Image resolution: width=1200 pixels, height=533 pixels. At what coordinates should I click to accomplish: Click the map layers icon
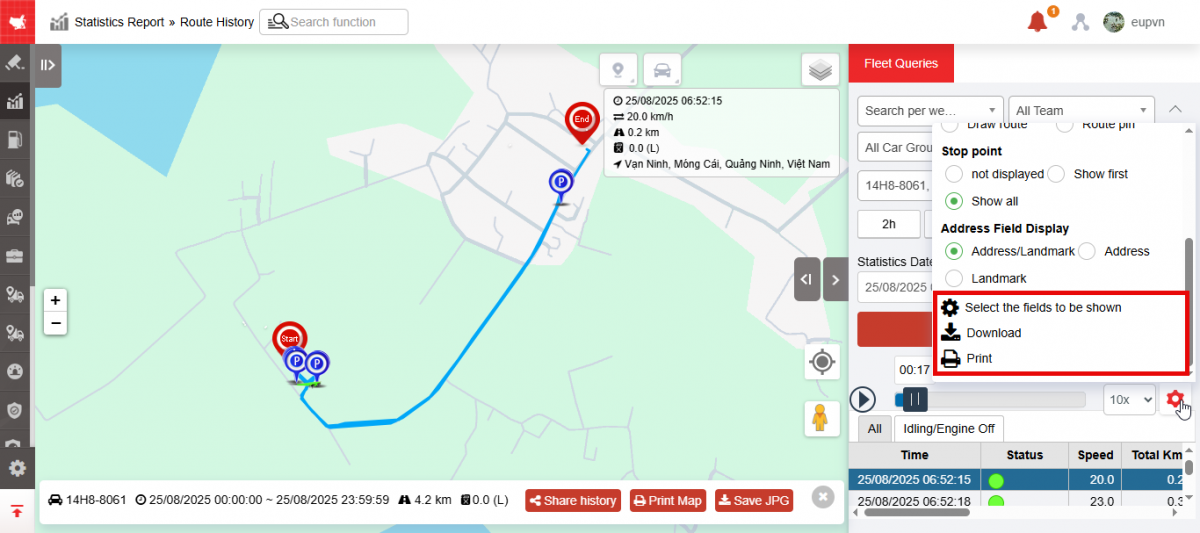820,70
